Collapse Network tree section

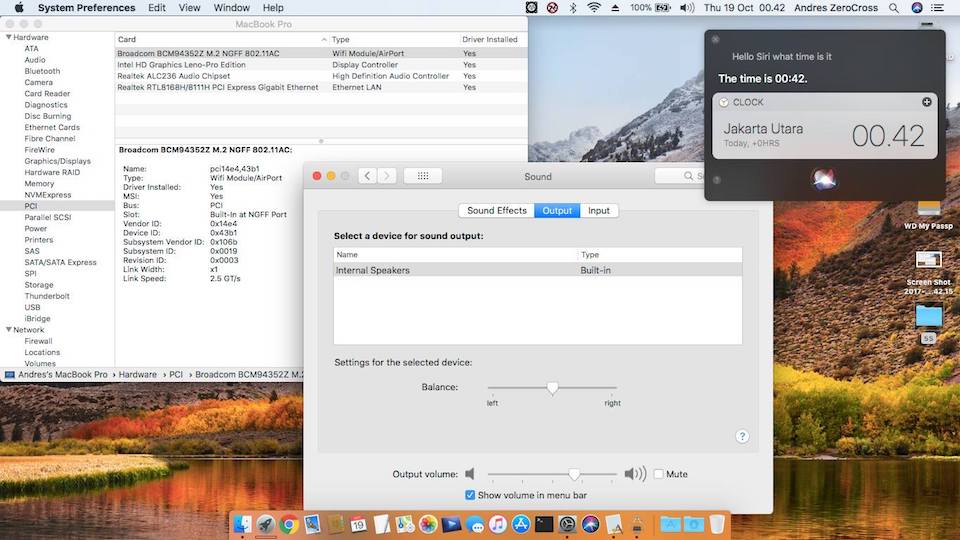coord(9,329)
